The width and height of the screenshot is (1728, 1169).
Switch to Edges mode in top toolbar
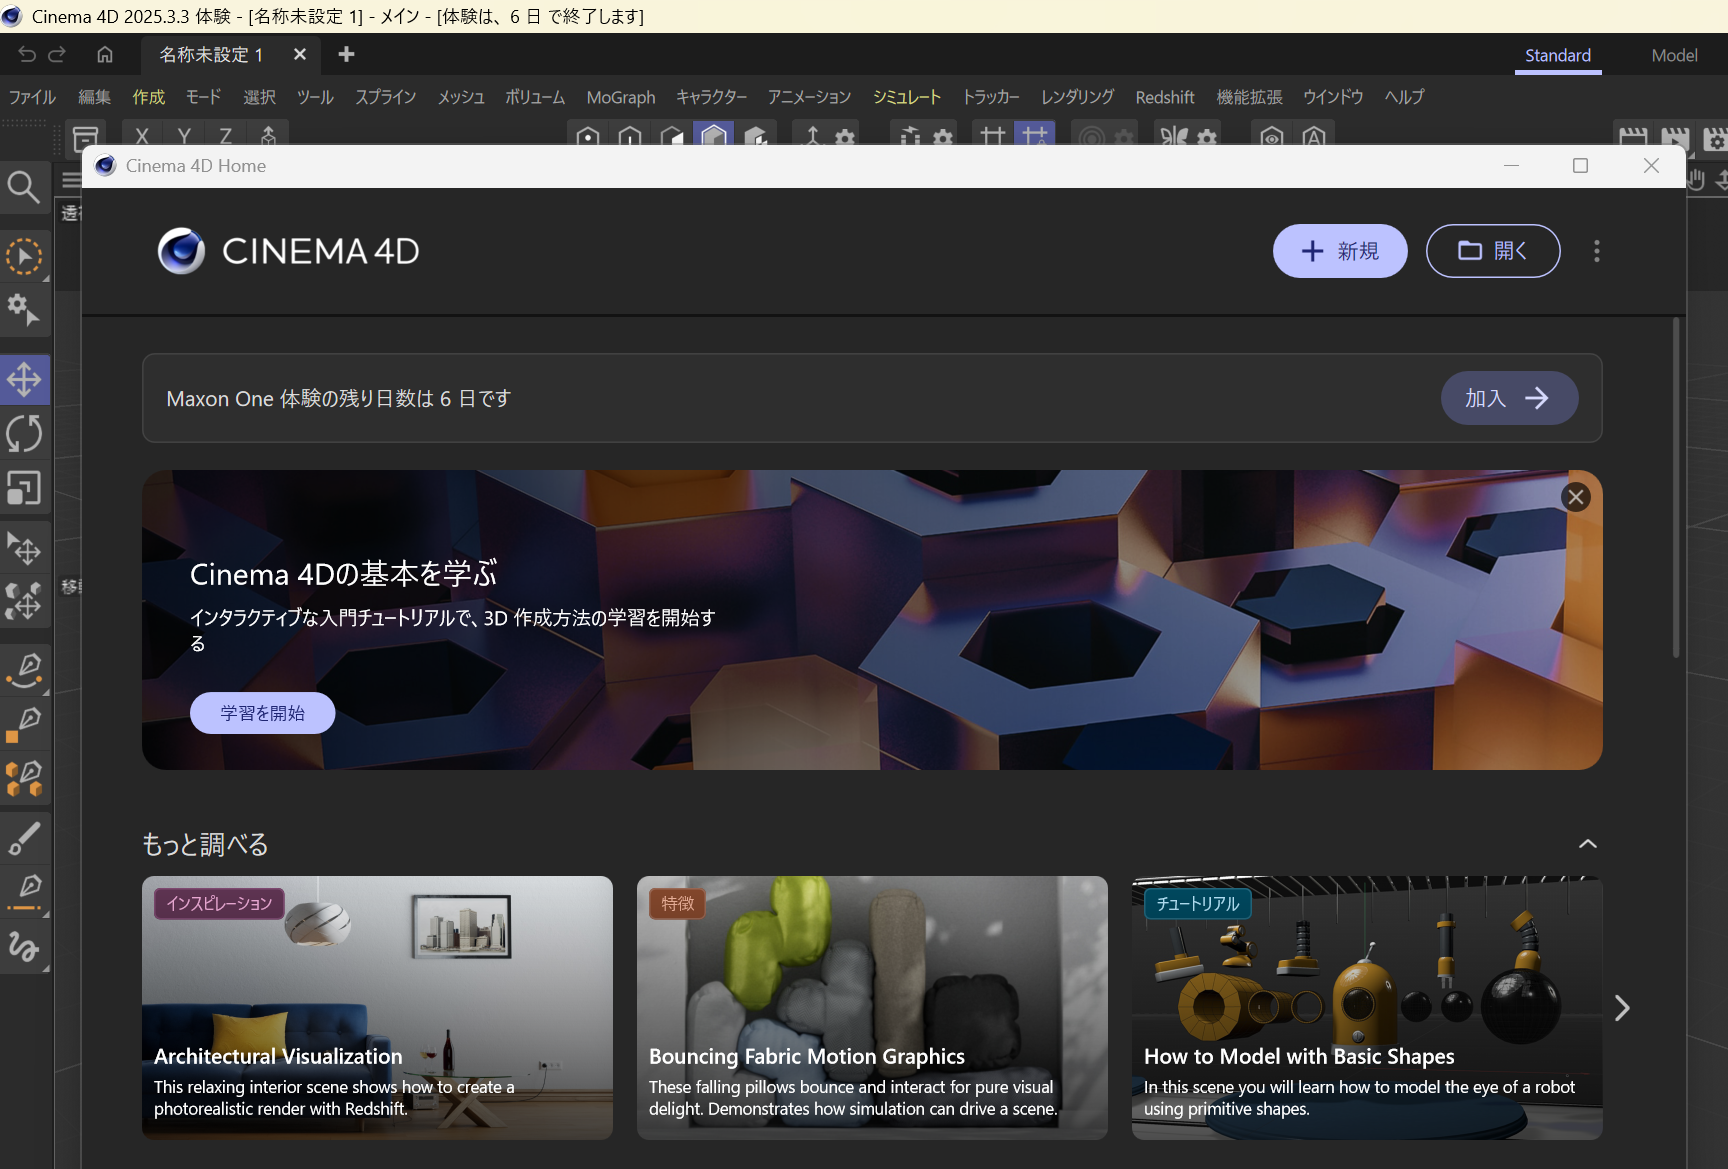click(x=630, y=134)
